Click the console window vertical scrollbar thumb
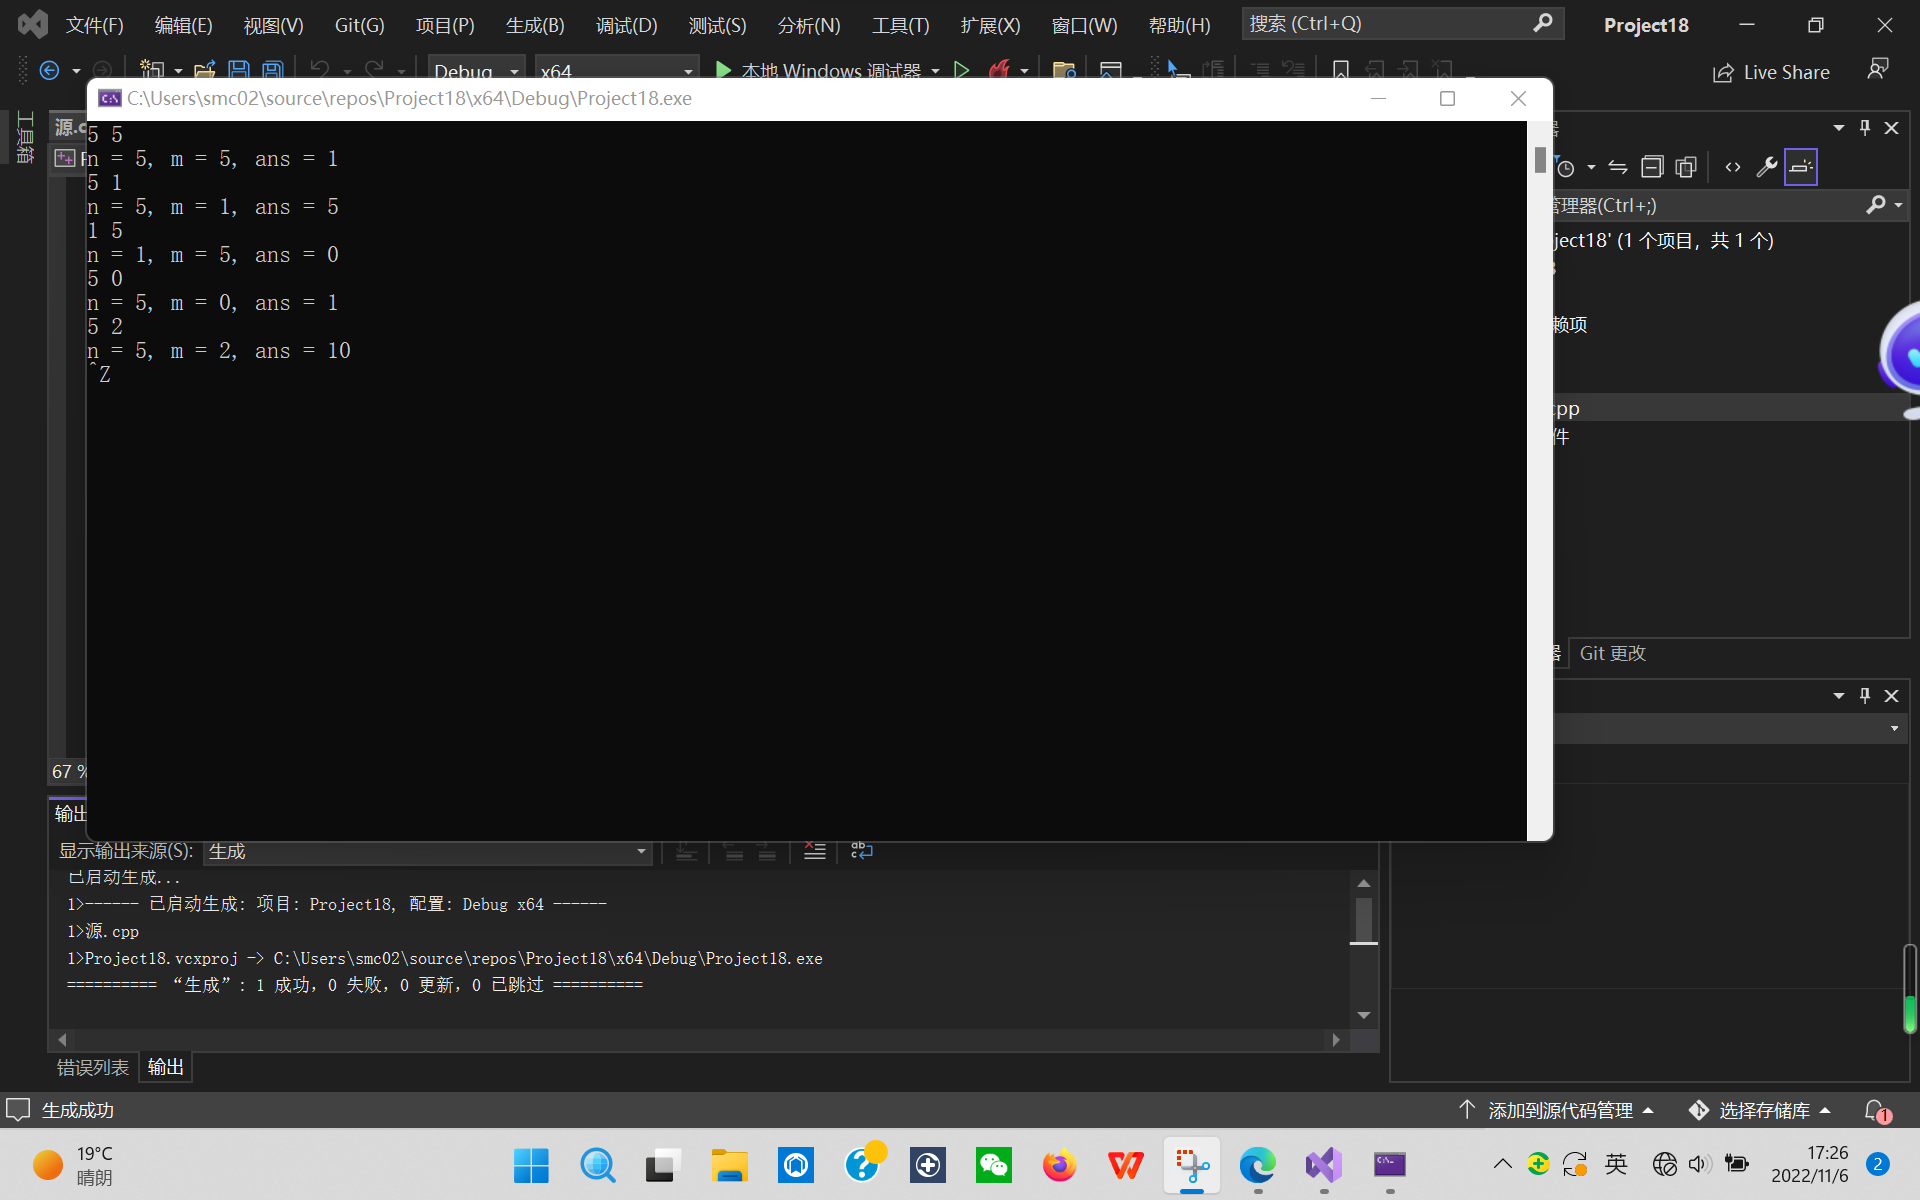This screenshot has width=1920, height=1200. pyautogui.click(x=1539, y=160)
